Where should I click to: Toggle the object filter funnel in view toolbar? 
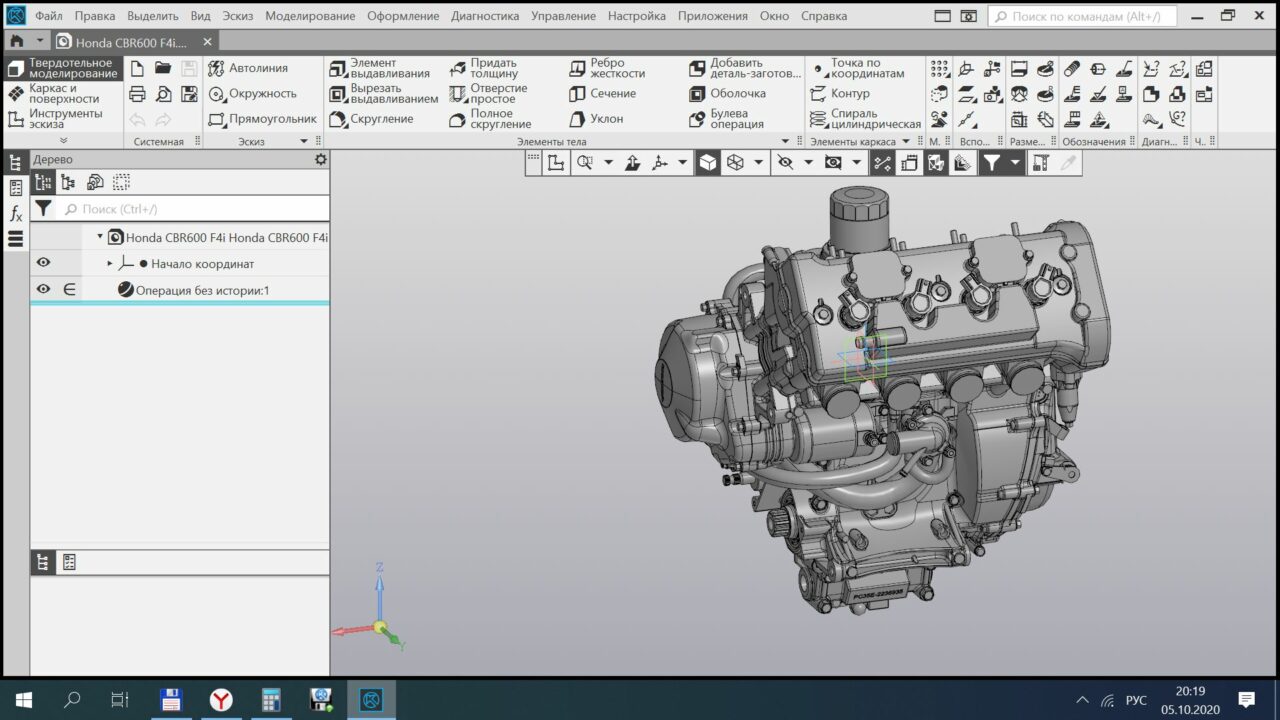[990, 163]
